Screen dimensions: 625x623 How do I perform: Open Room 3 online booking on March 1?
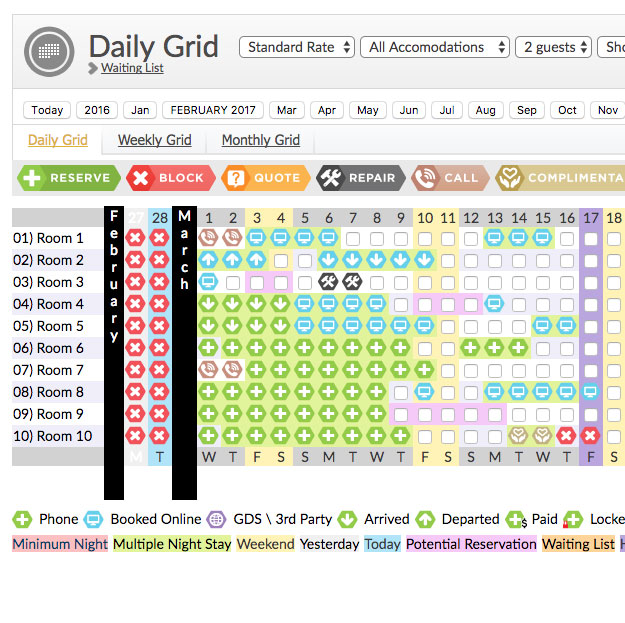pyautogui.click(x=208, y=282)
